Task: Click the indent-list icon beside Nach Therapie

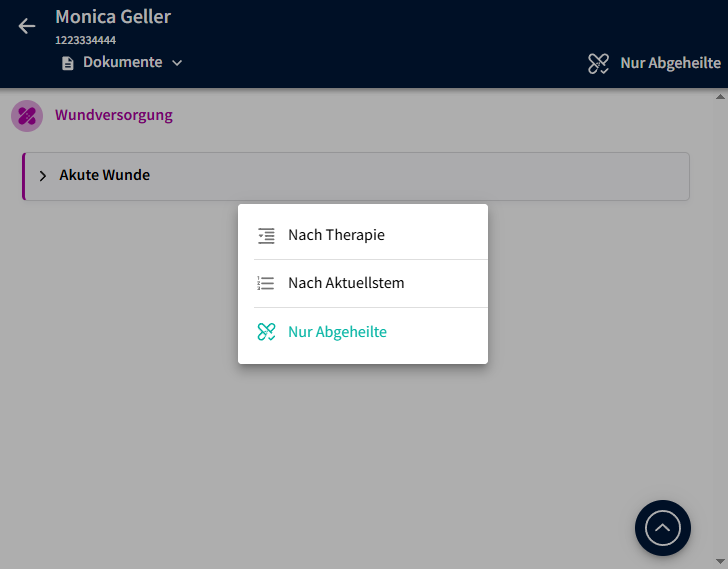Action: 265,236
